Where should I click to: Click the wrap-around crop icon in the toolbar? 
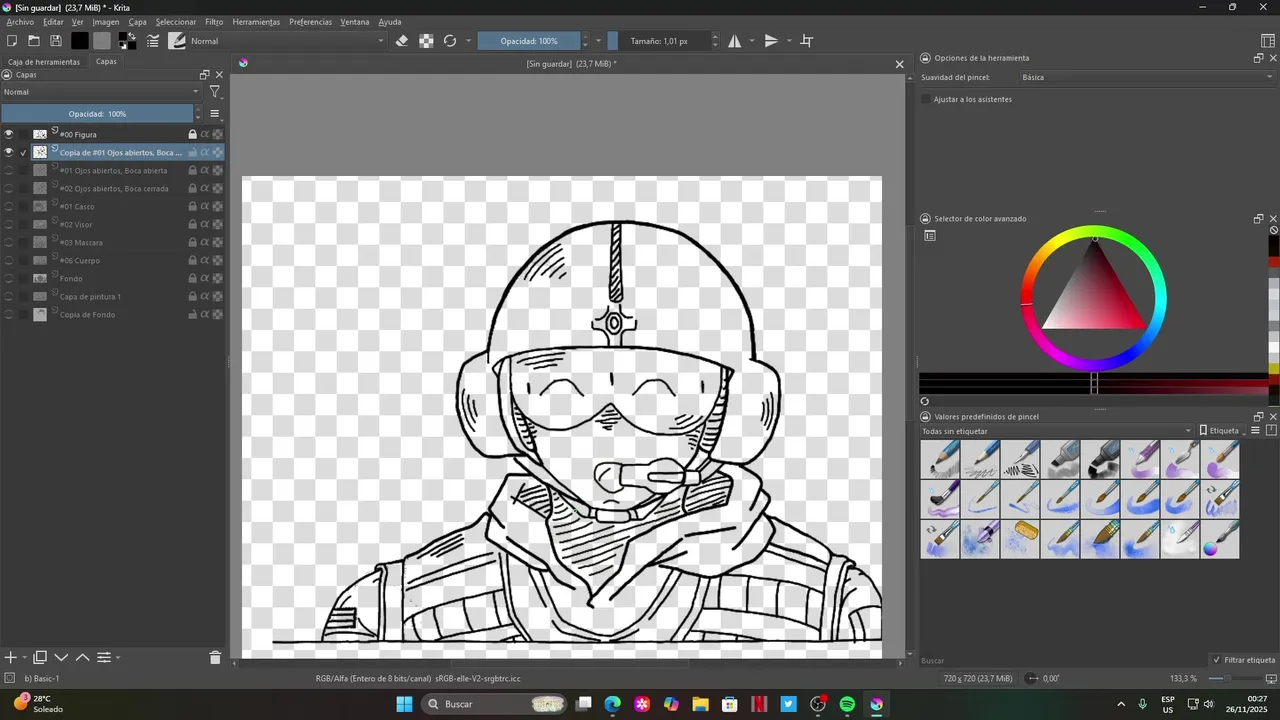pos(807,41)
